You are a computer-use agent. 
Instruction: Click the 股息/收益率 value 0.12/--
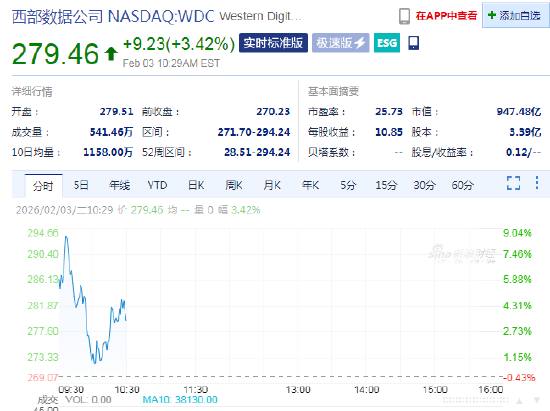pos(523,152)
